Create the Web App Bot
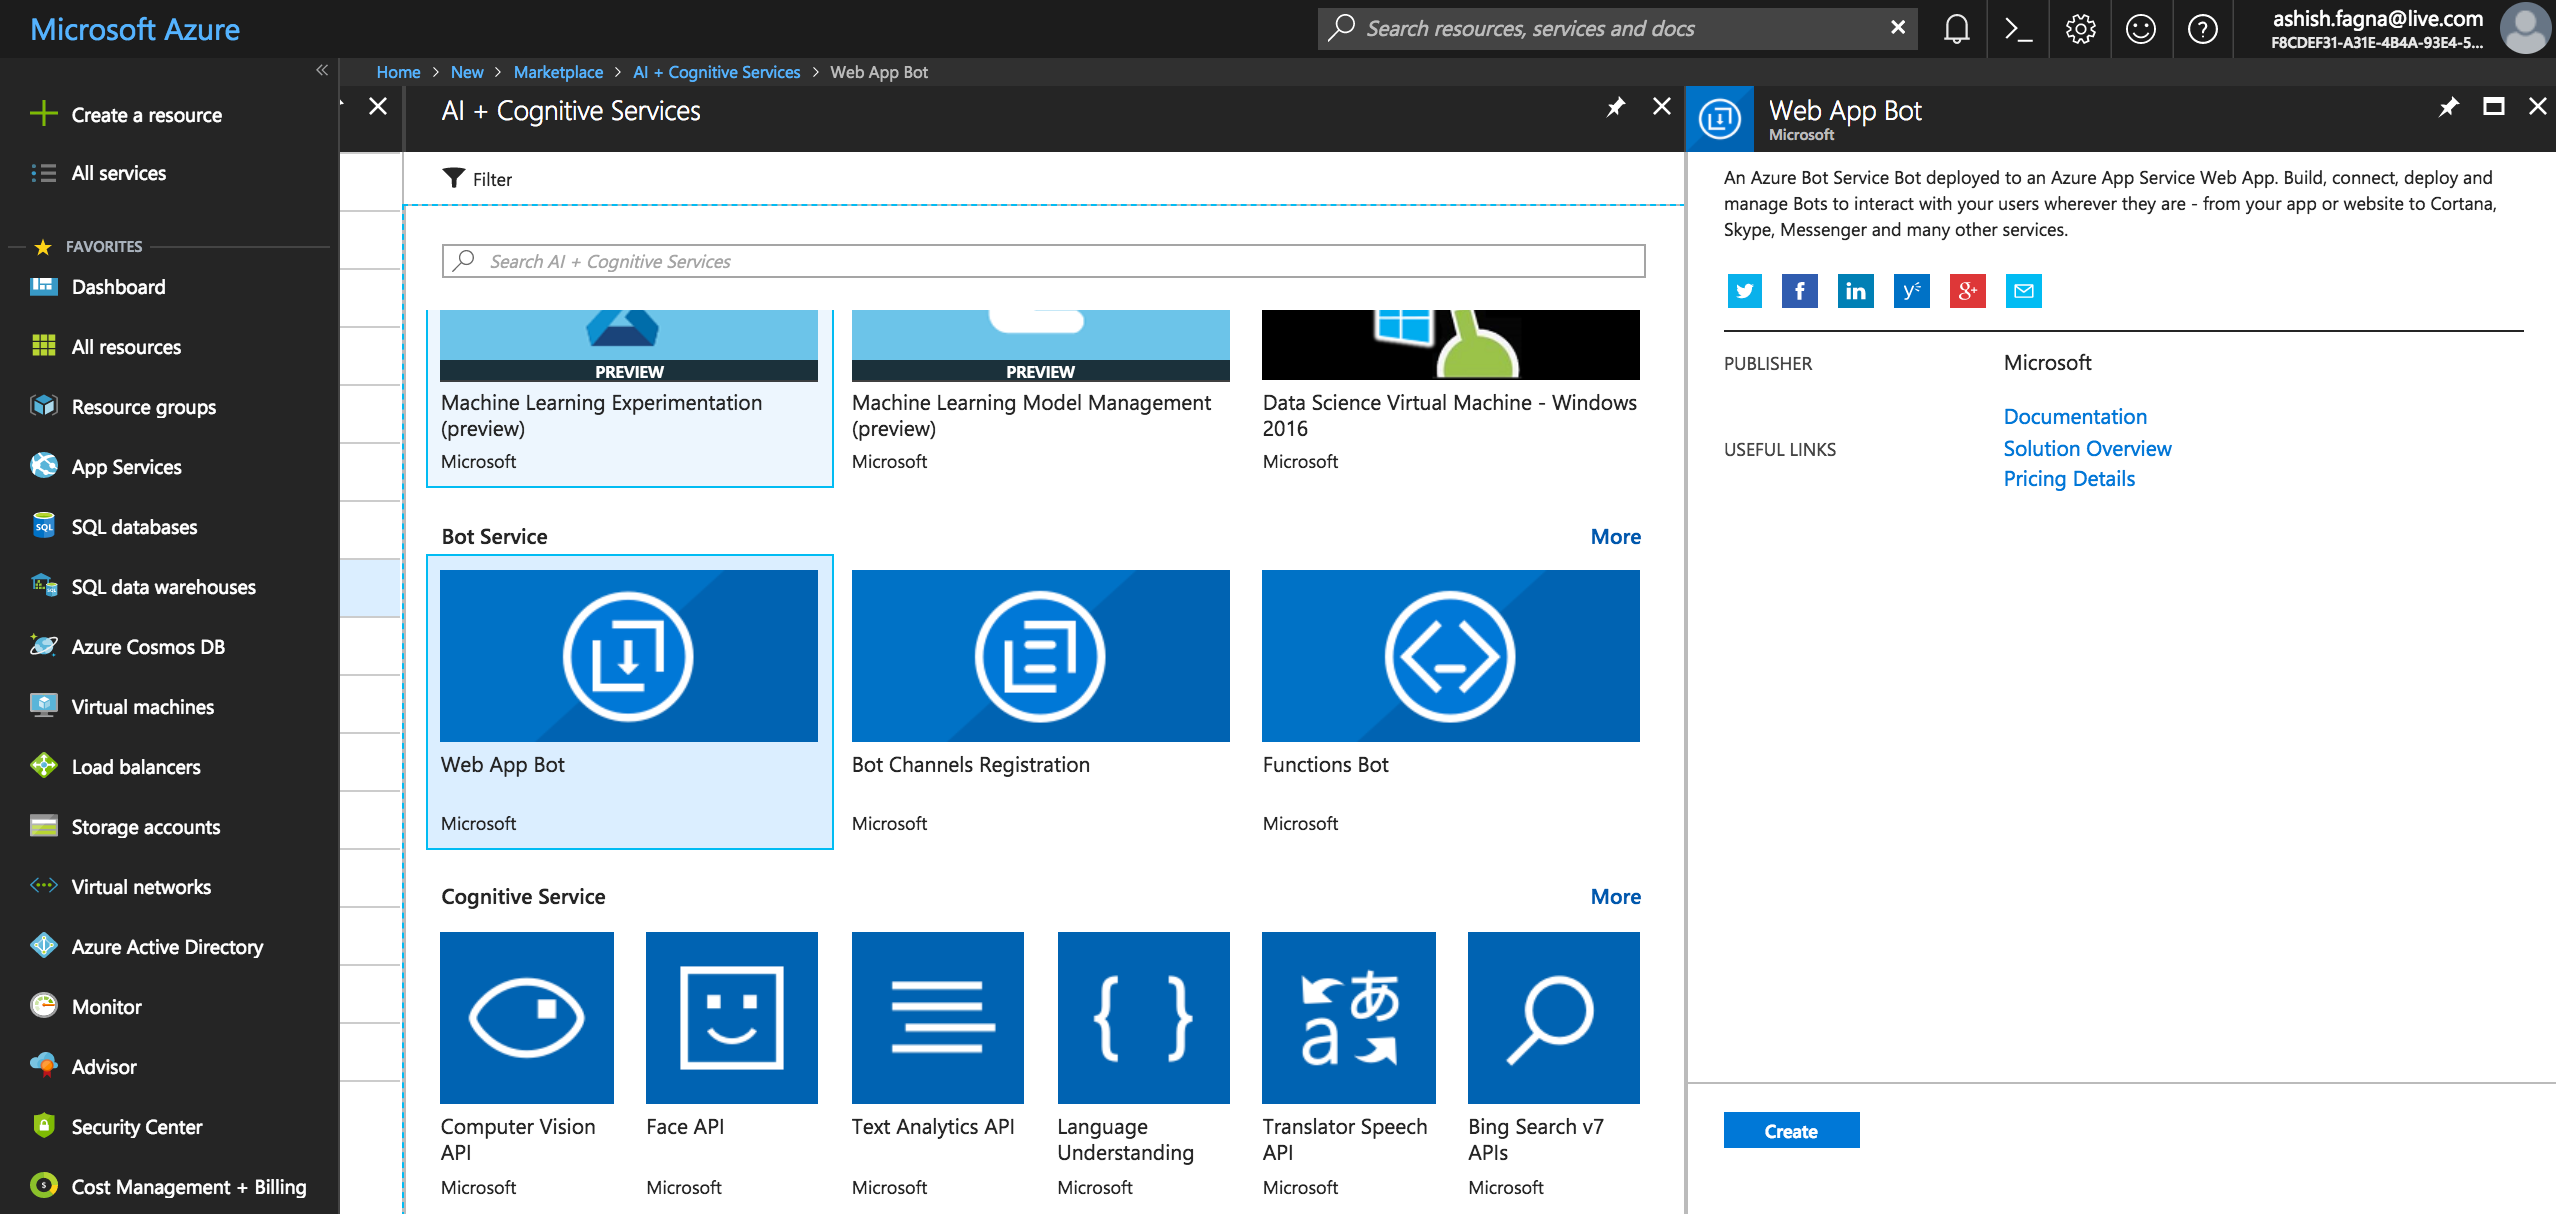 point(1791,1130)
